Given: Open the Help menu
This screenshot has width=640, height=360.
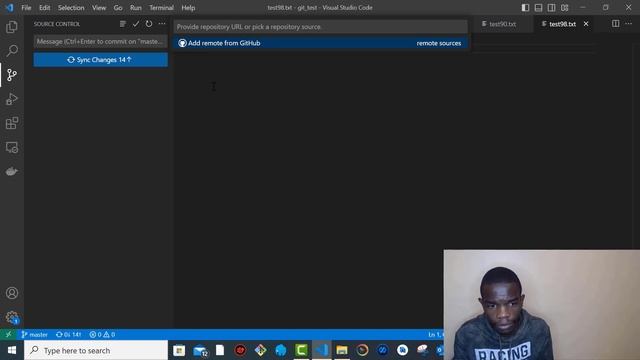Looking at the screenshot, I should tap(188, 8).
